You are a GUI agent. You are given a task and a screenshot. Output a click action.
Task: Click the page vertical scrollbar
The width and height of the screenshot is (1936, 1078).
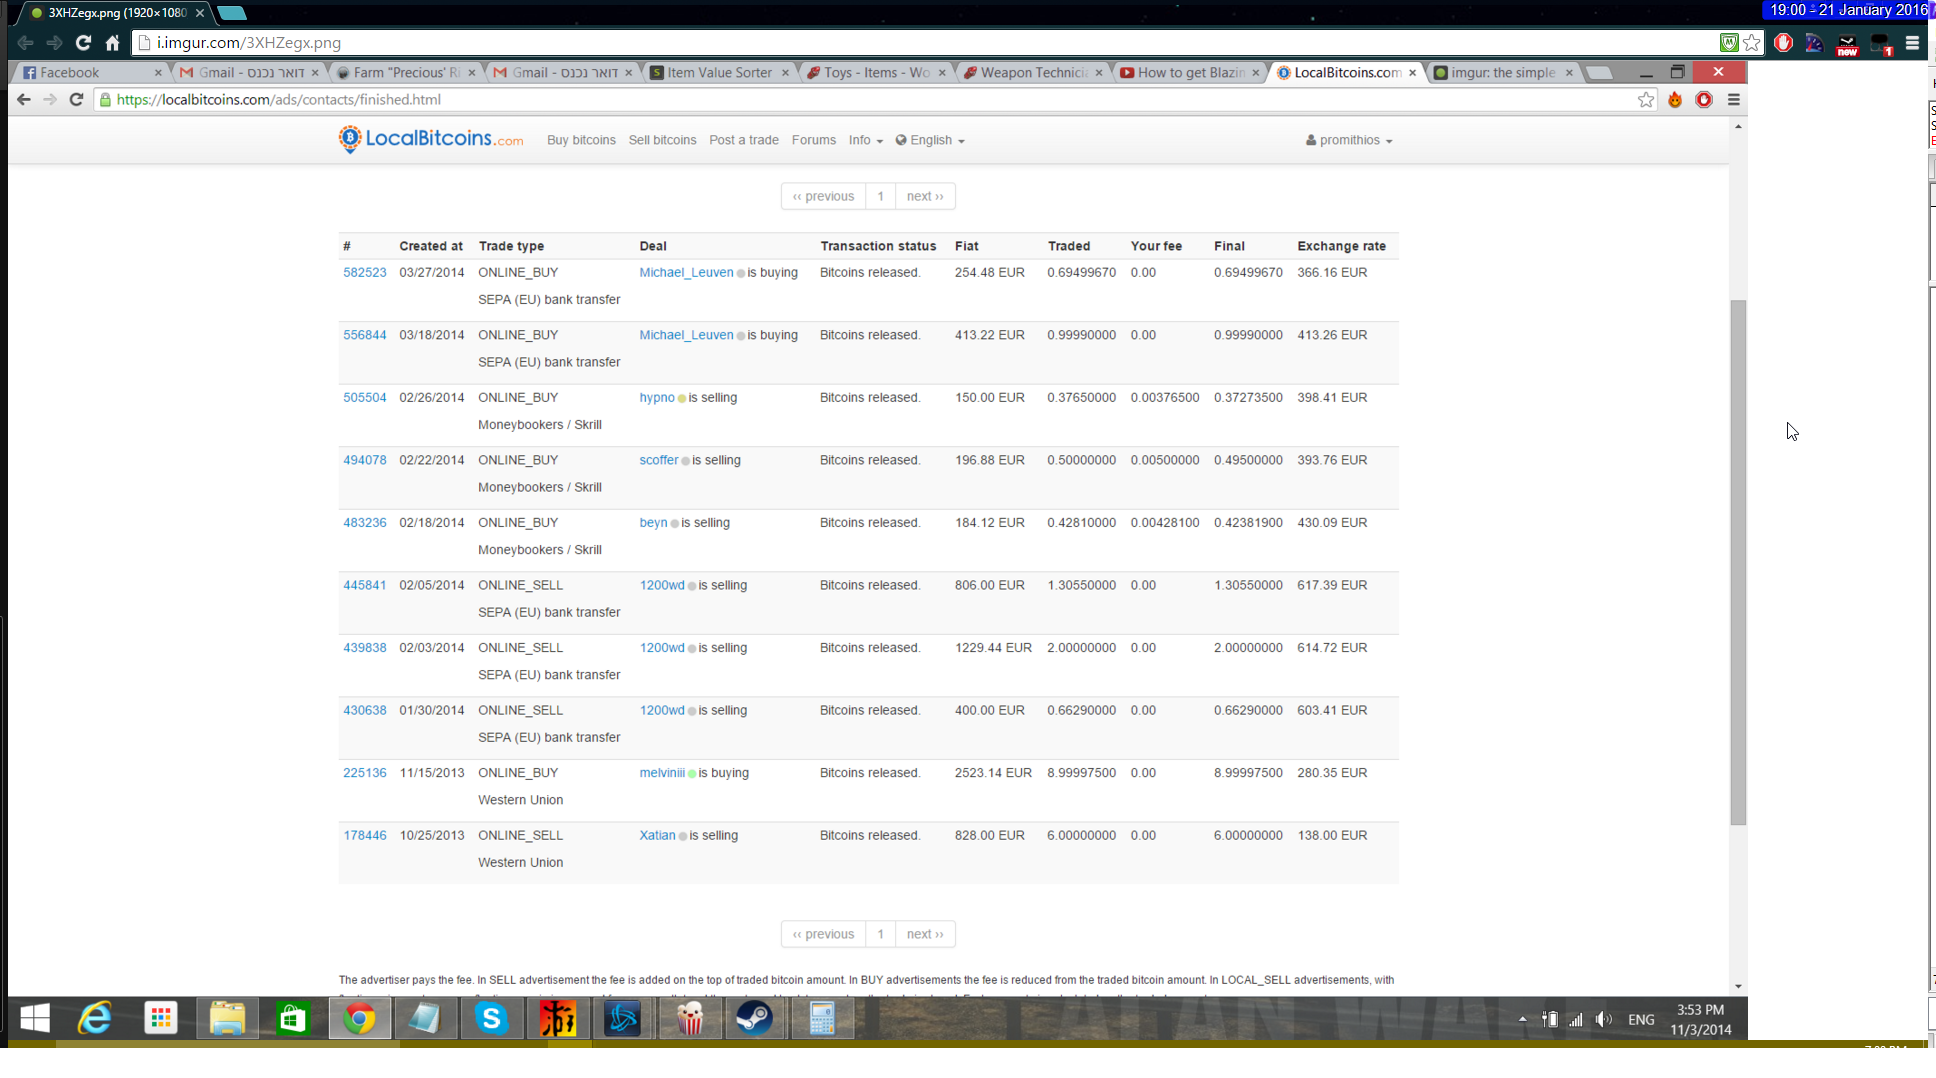[x=1738, y=560]
